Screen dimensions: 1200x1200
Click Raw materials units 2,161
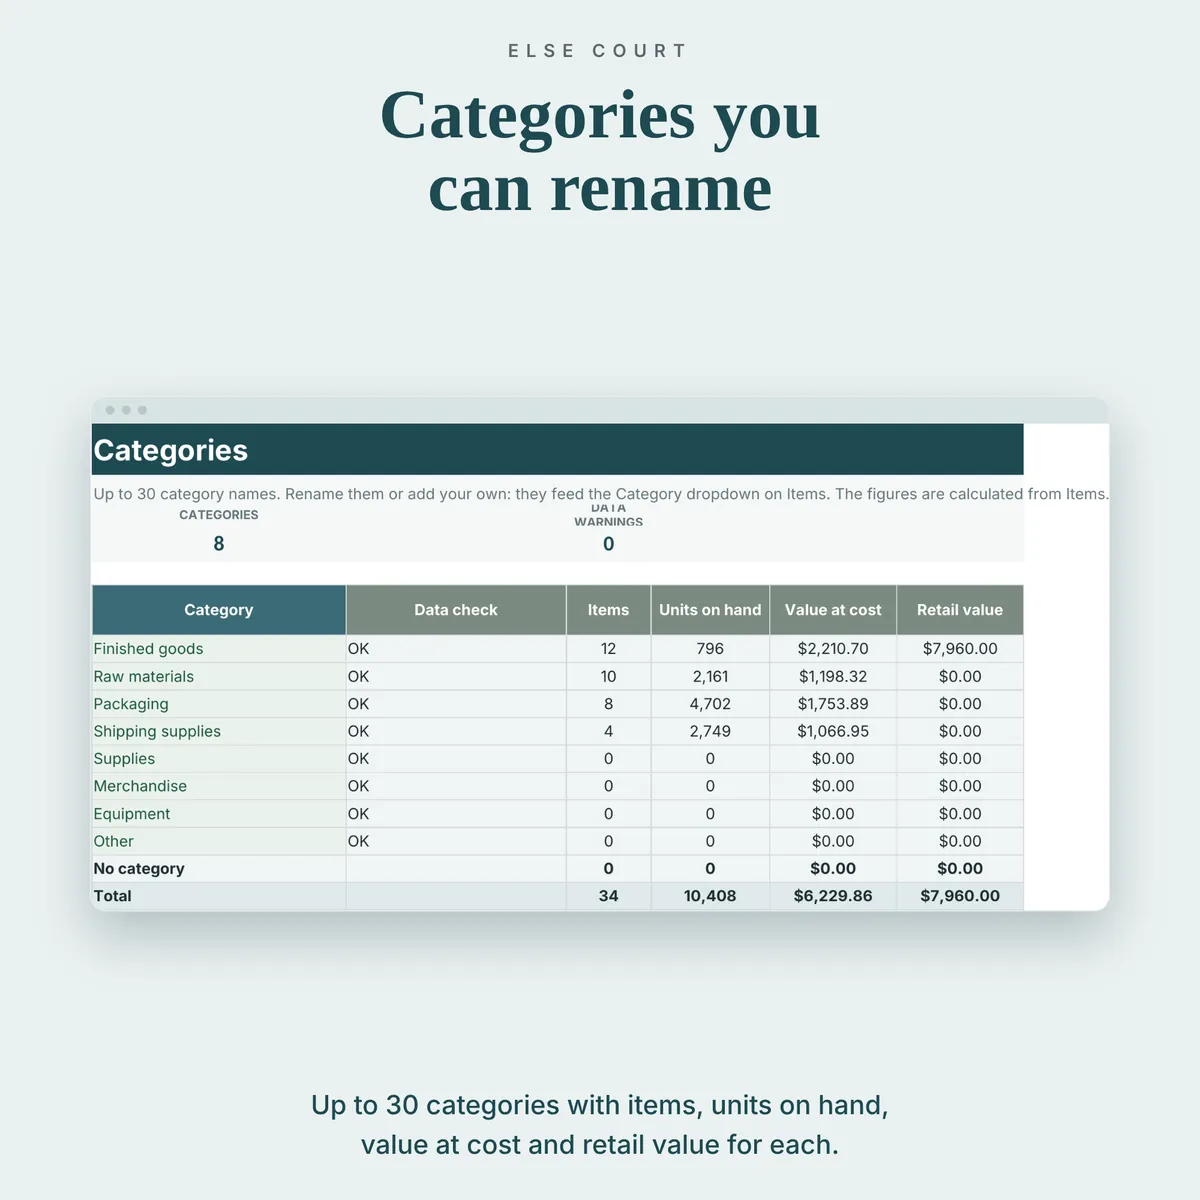(710, 677)
